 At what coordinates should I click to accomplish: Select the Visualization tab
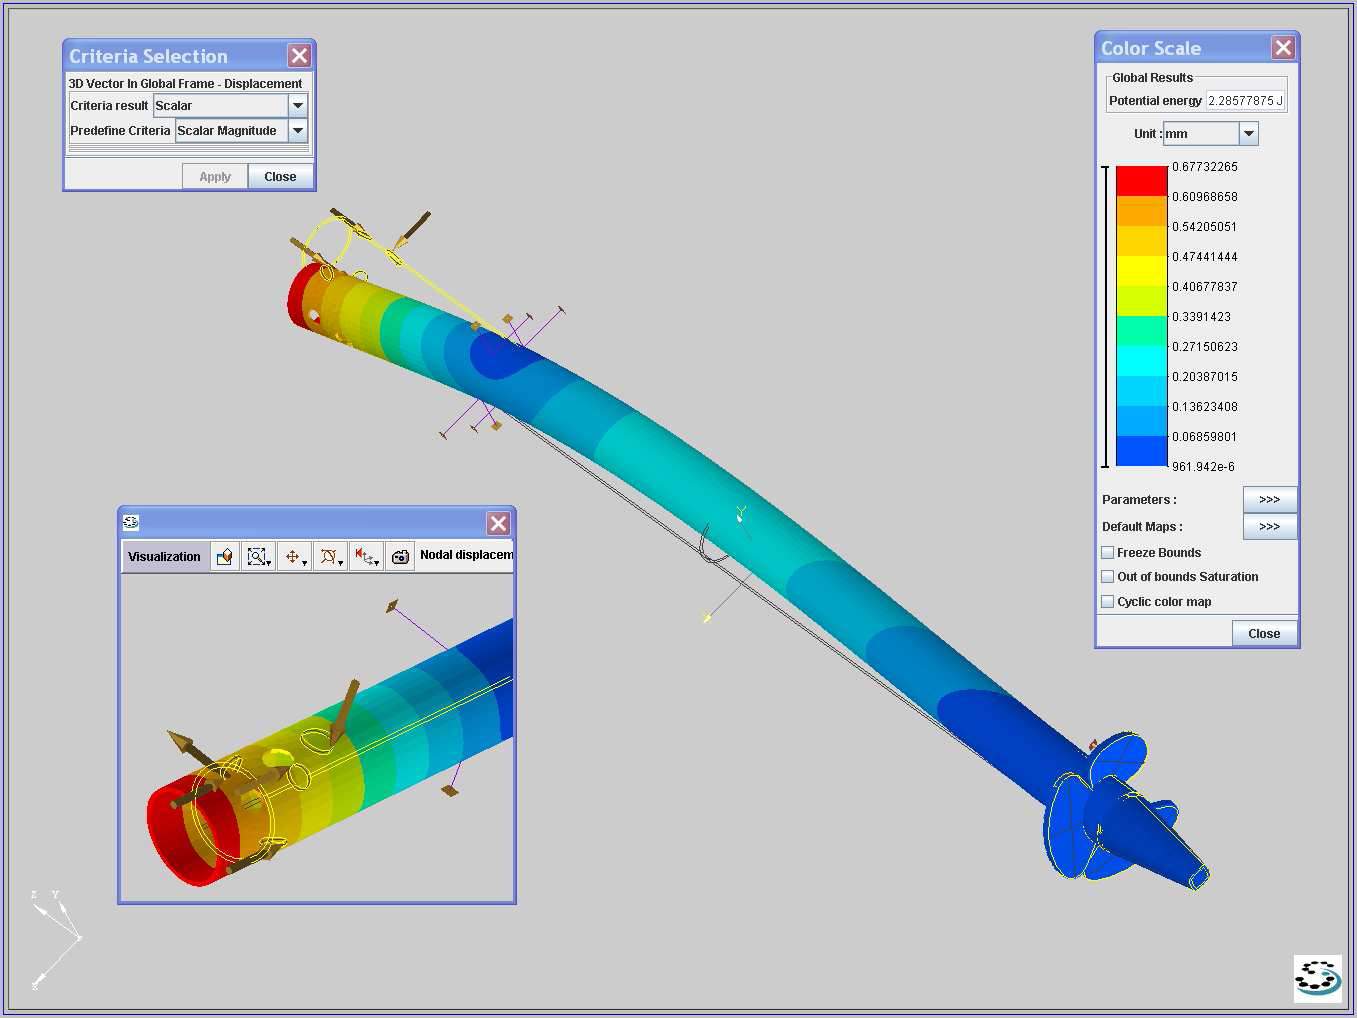(x=164, y=557)
